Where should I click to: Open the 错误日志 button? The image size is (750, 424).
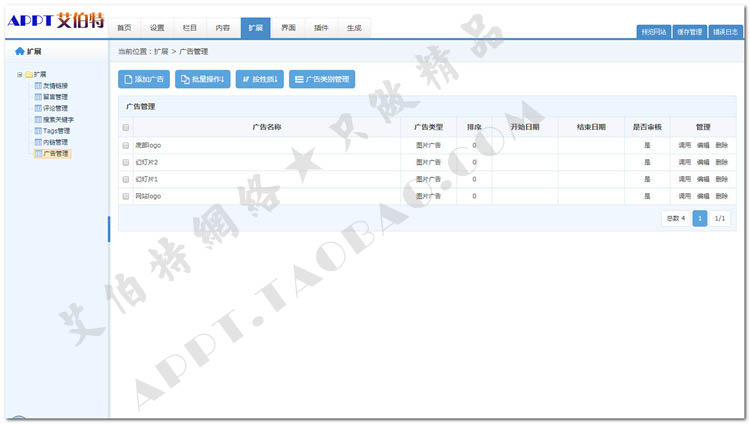tap(725, 32)
